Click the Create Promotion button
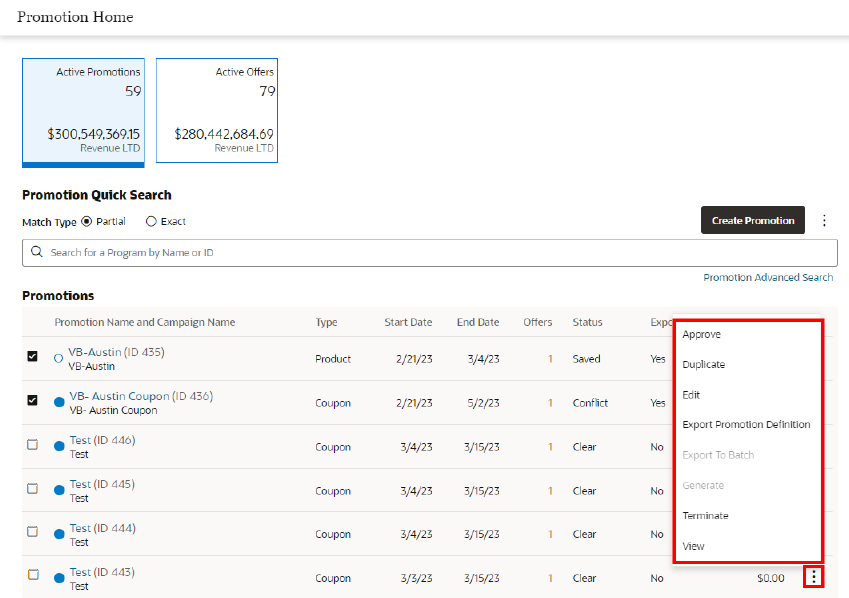This screenshot has width=849, height=598. [x=753, y=220]
